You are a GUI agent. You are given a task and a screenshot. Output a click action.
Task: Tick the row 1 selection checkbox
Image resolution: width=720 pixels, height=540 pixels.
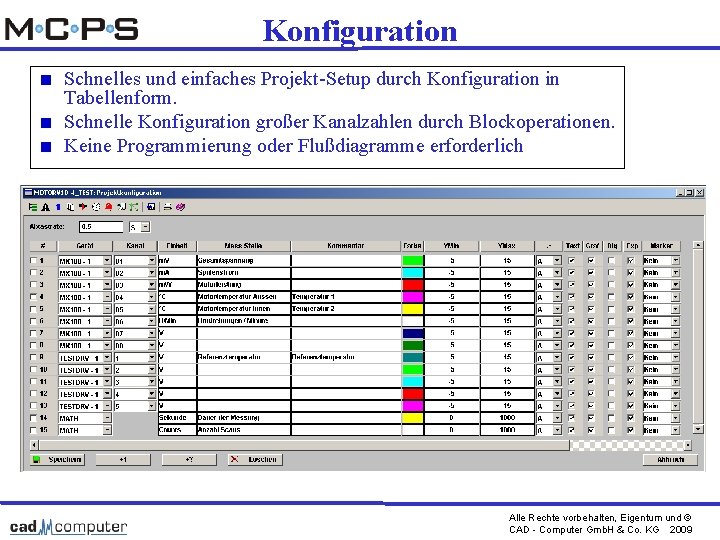[33, 260]
